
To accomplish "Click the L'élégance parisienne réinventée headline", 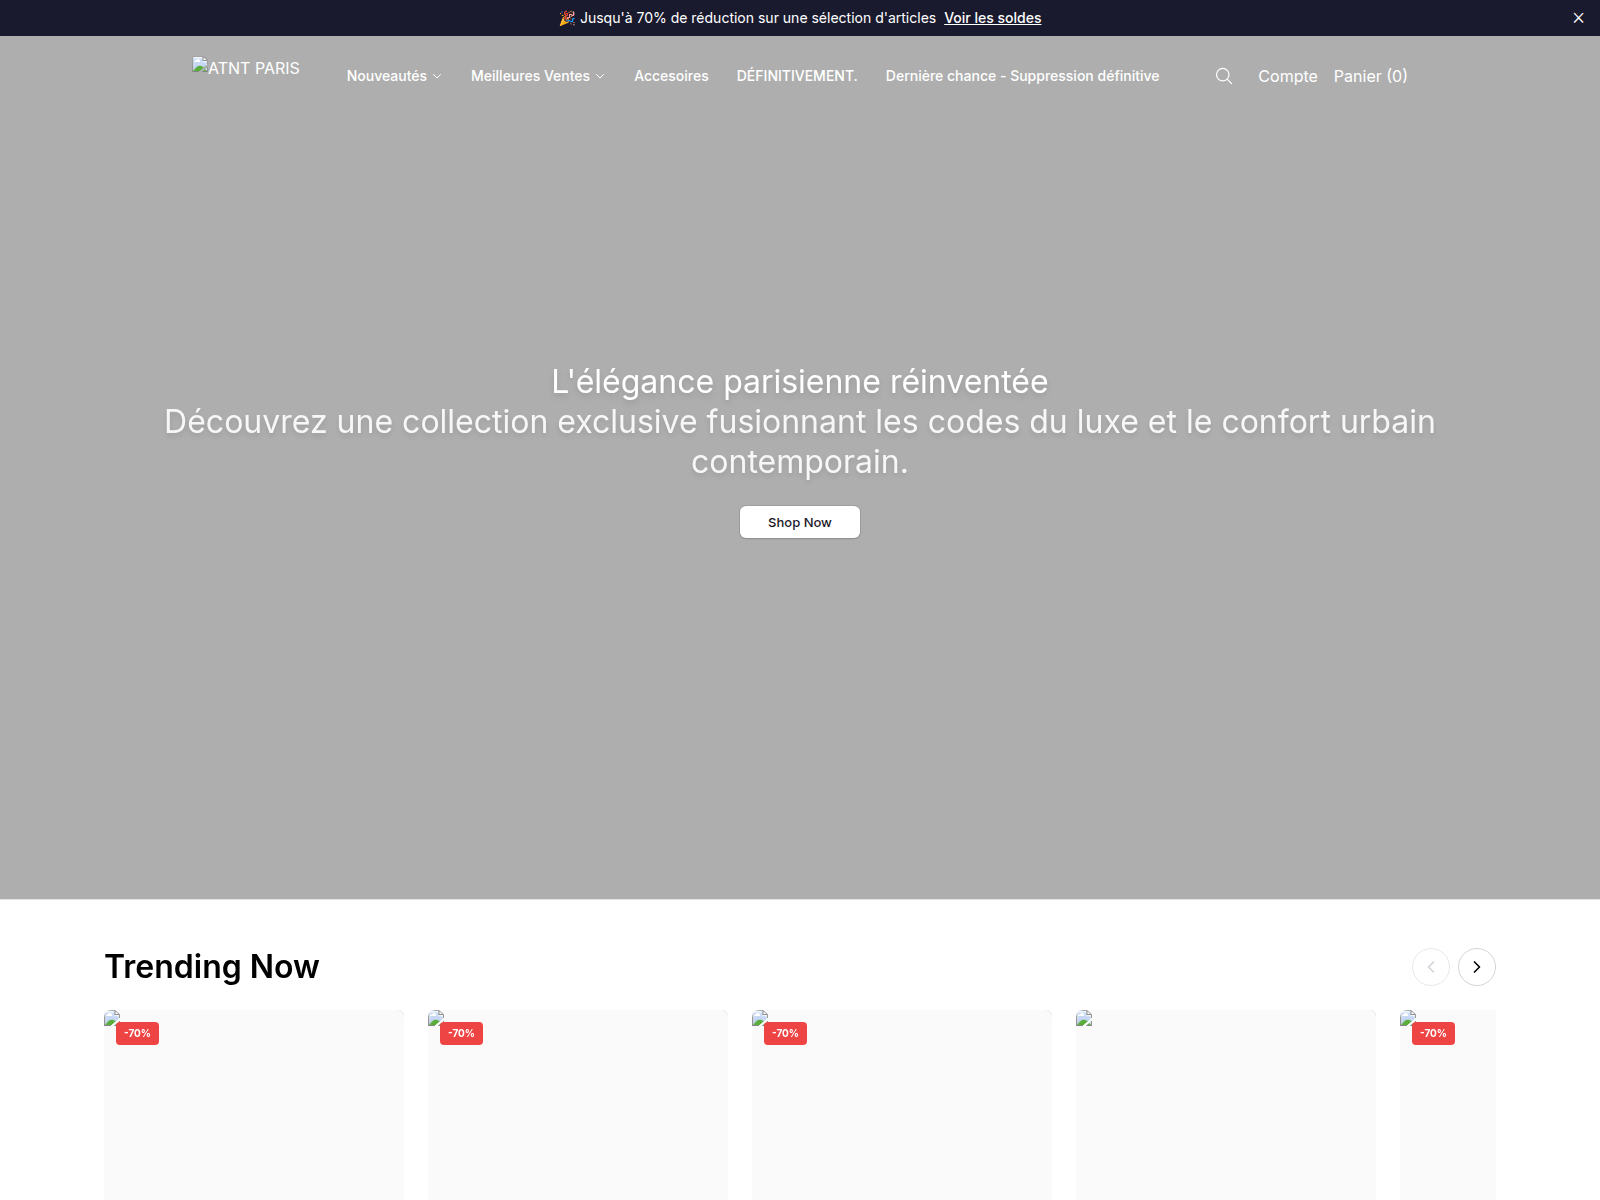I will (x=800, y=382).
